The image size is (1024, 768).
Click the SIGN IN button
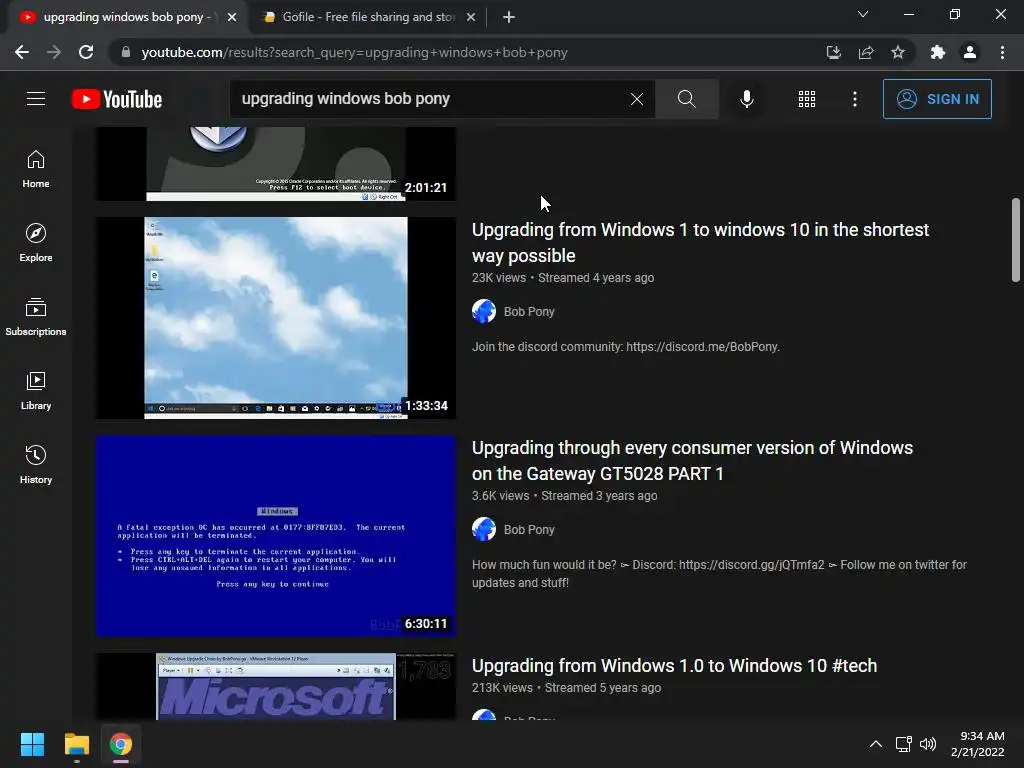pos(937,99)
